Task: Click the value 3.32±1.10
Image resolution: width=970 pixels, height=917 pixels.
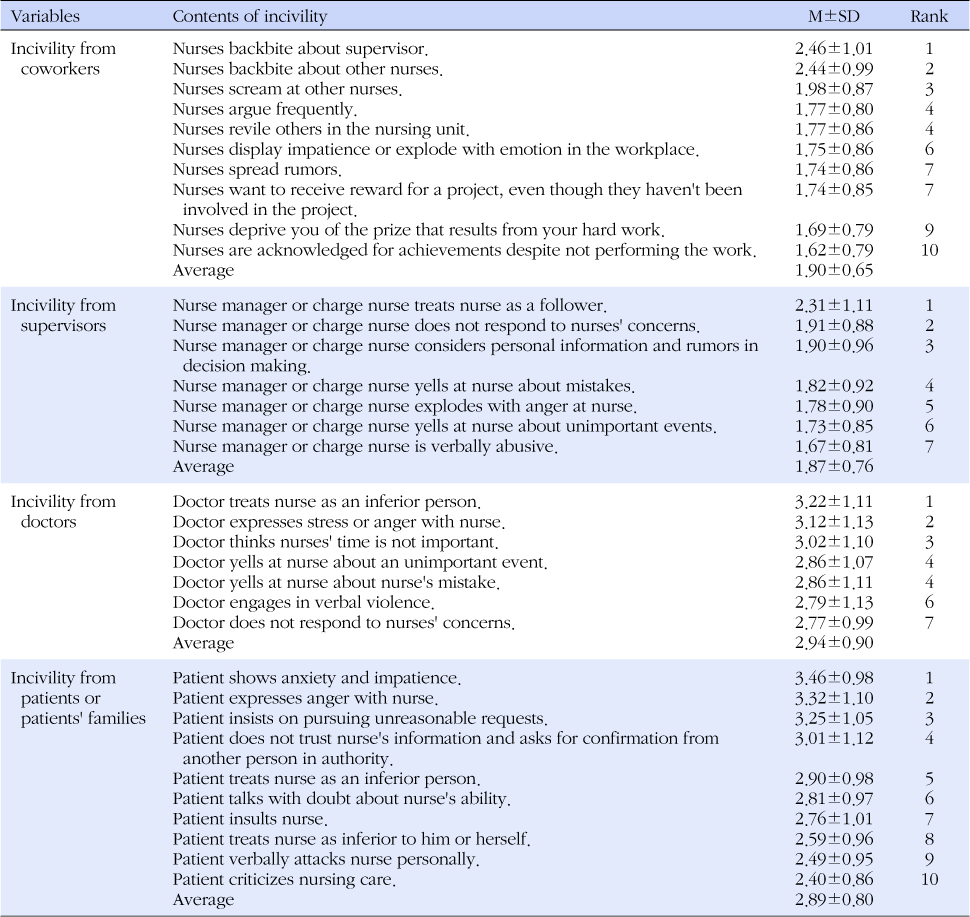Action: point(834,698)
